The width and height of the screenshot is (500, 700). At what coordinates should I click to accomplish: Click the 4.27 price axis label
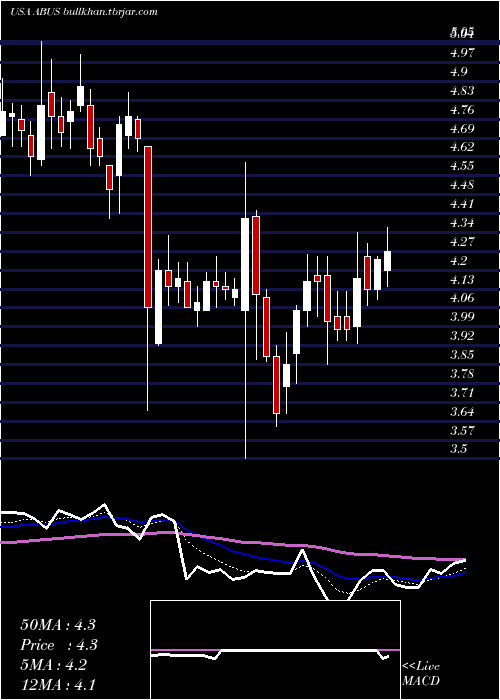pos(462,242)
